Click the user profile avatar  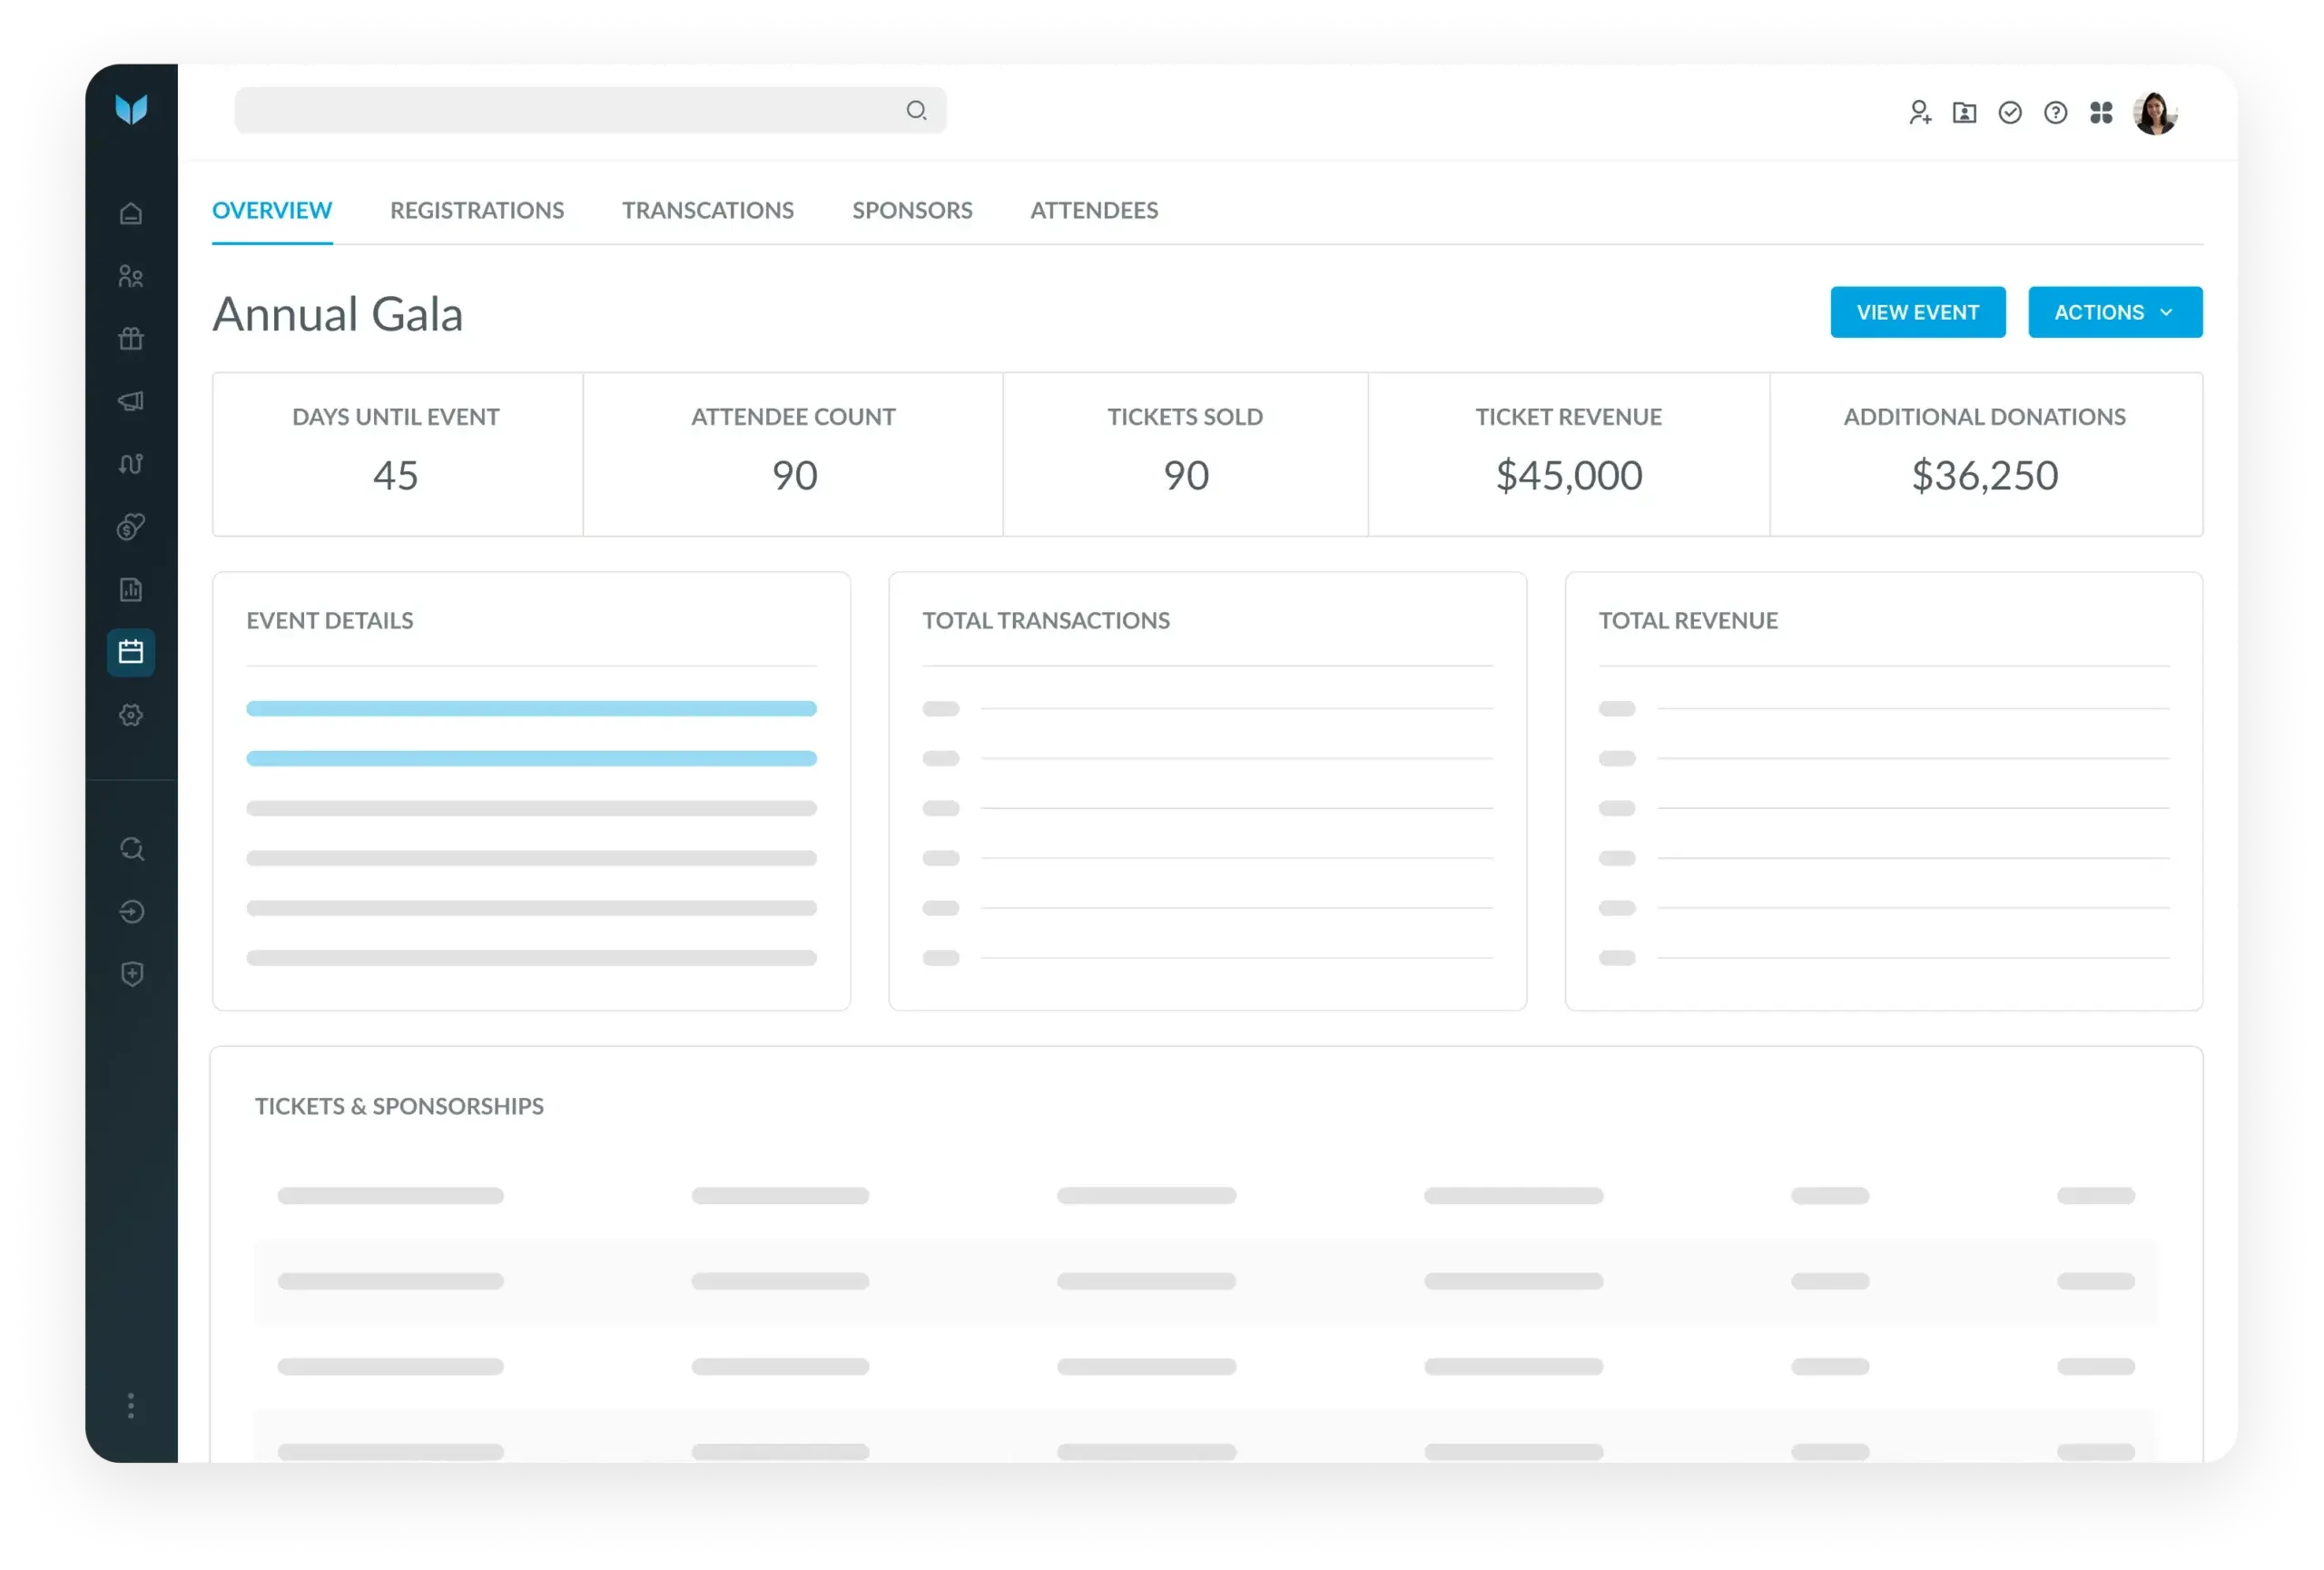(x=2154, y=112)
